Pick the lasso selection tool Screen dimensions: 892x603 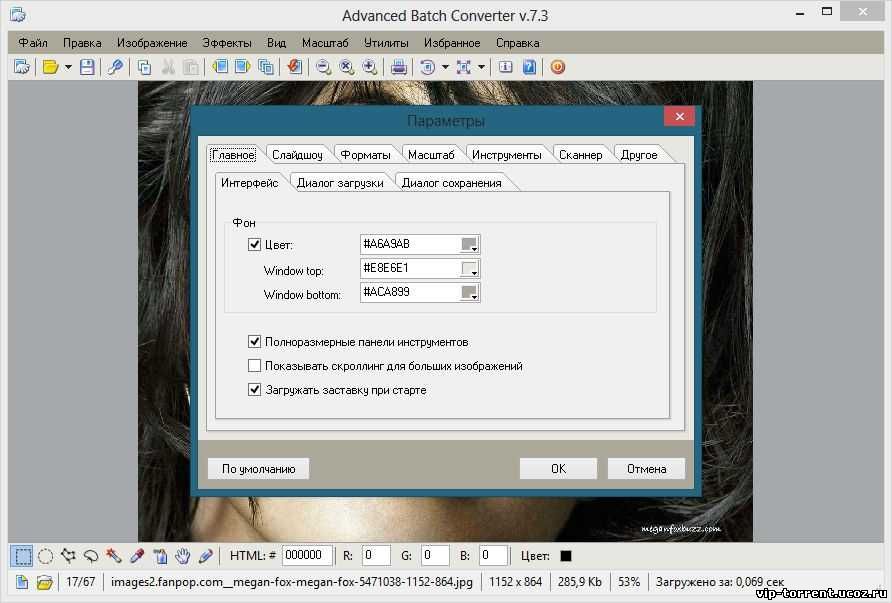91,555
